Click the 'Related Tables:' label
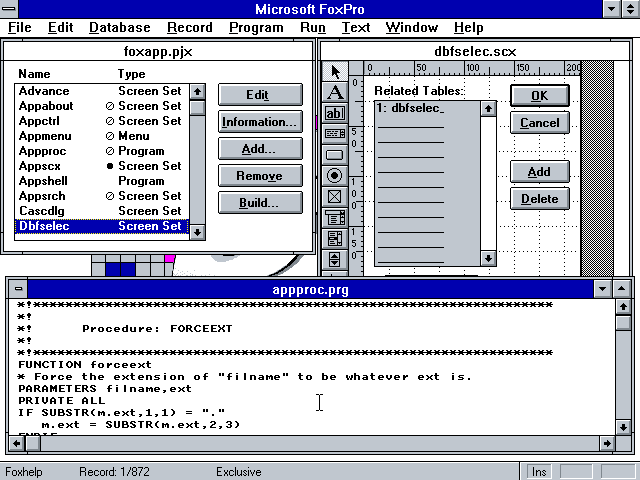640x480 pixels. tap(419, 91)
